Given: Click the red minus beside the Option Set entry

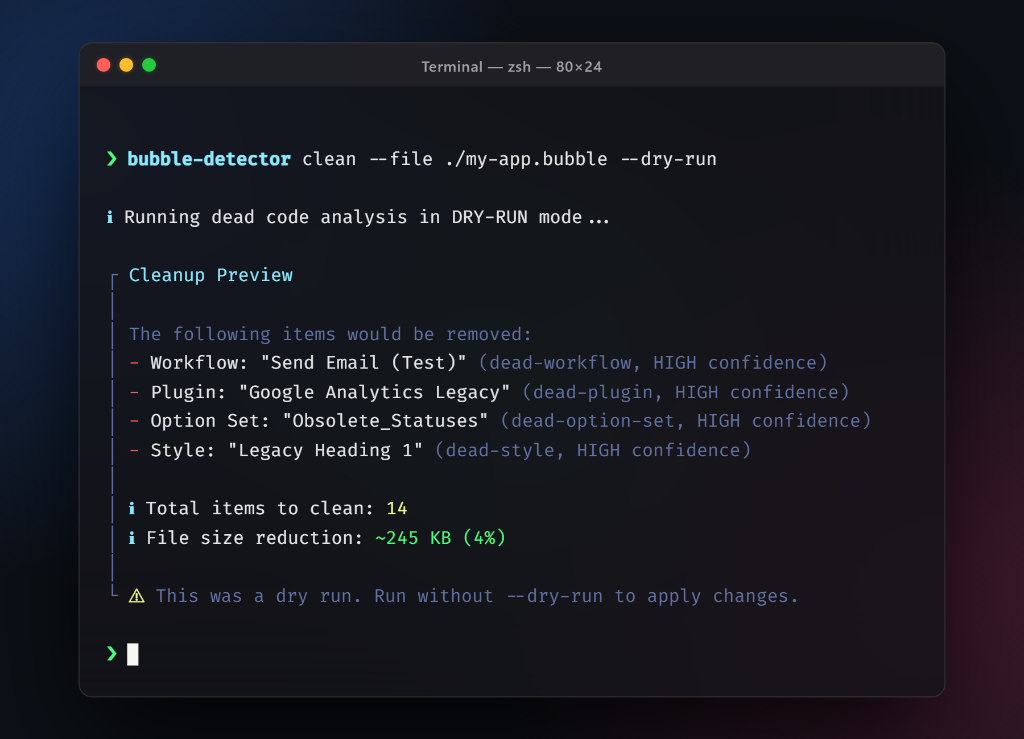Looking at the screenshot, I should point(134,421).
